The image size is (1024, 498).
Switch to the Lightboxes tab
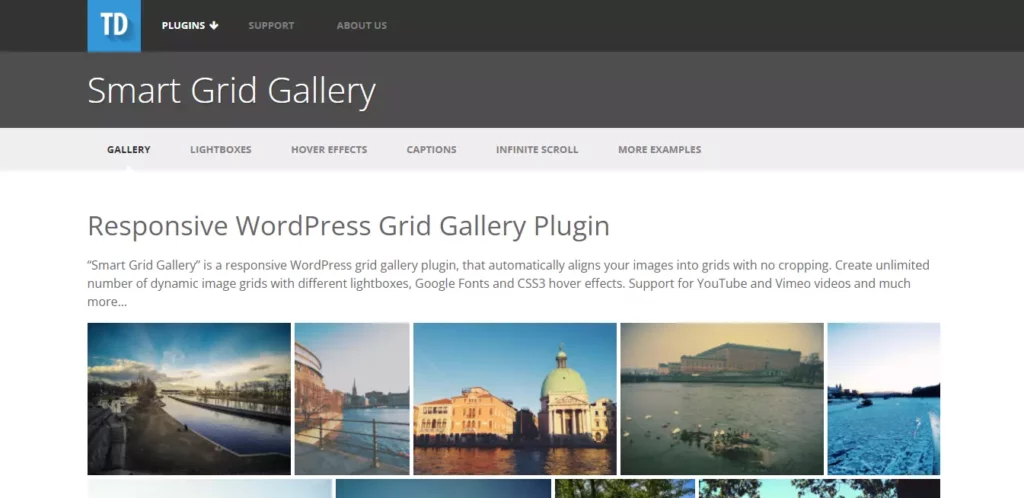(221, 150)
